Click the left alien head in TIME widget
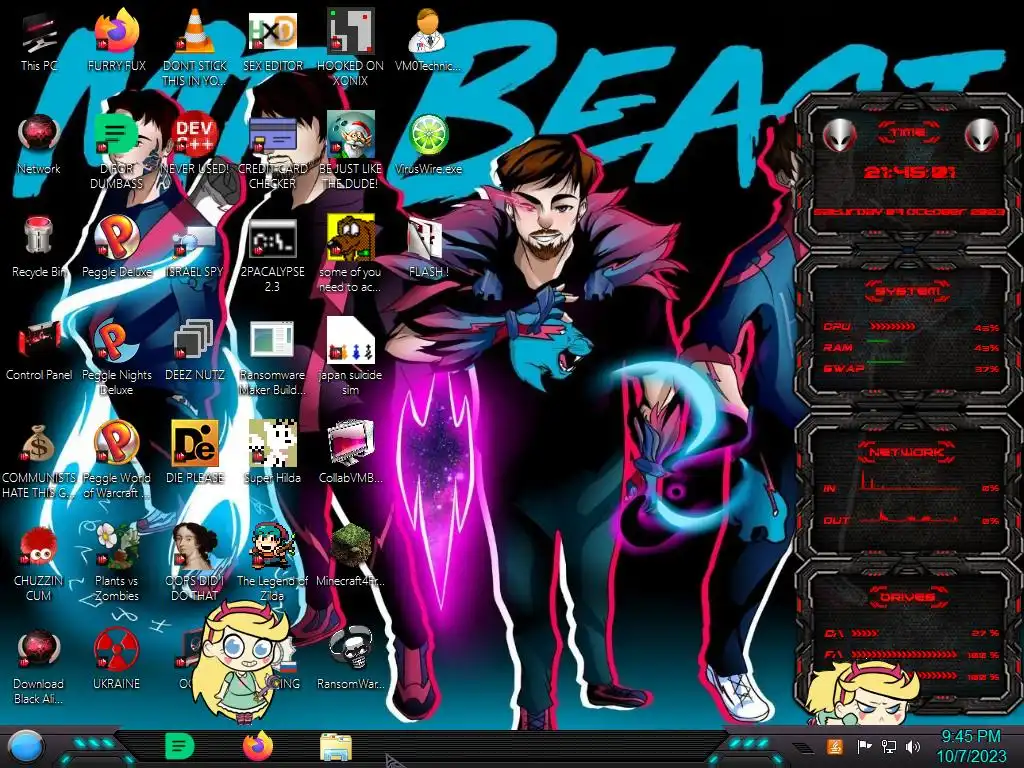 pyautogui.click(x=839, y=135)
